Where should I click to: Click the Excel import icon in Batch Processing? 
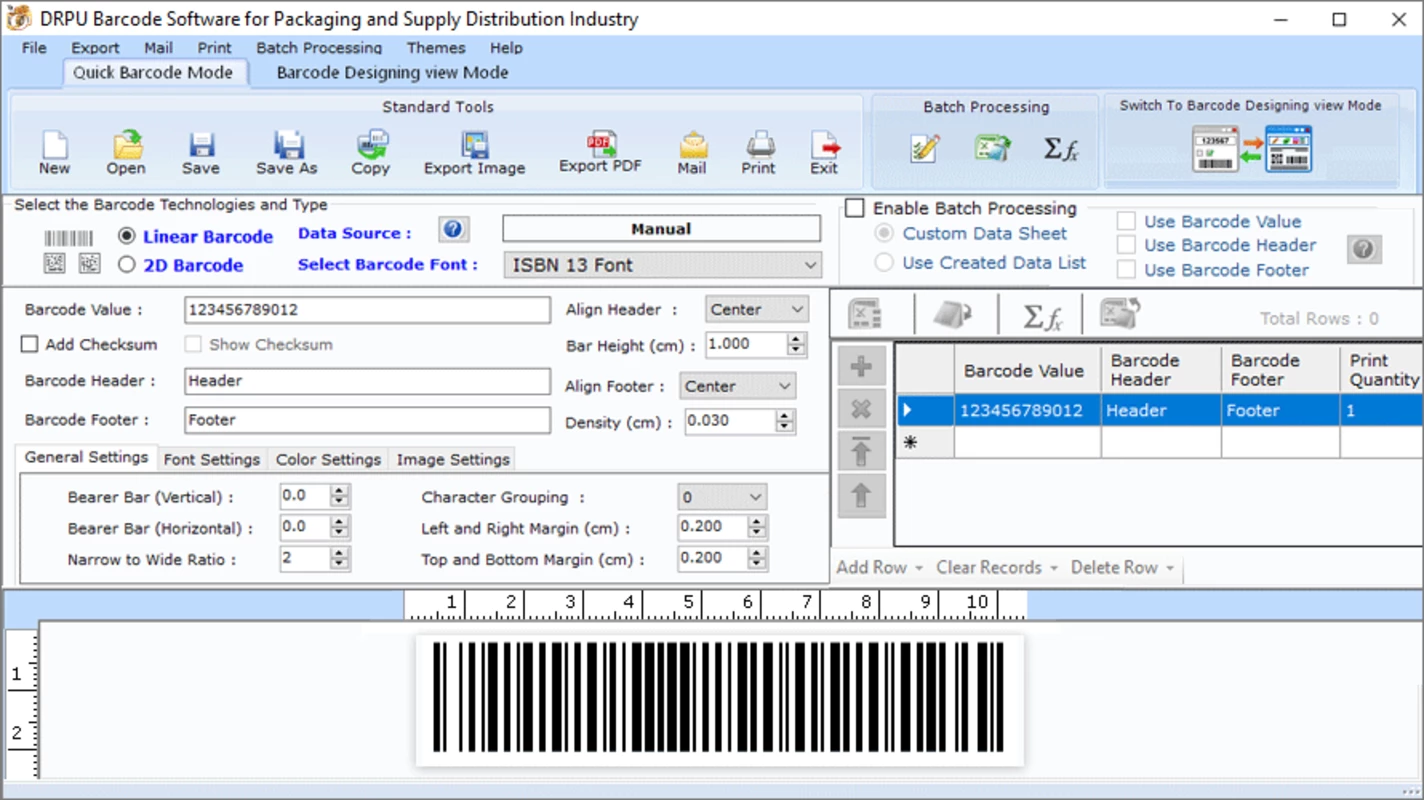tap(992, 149)
